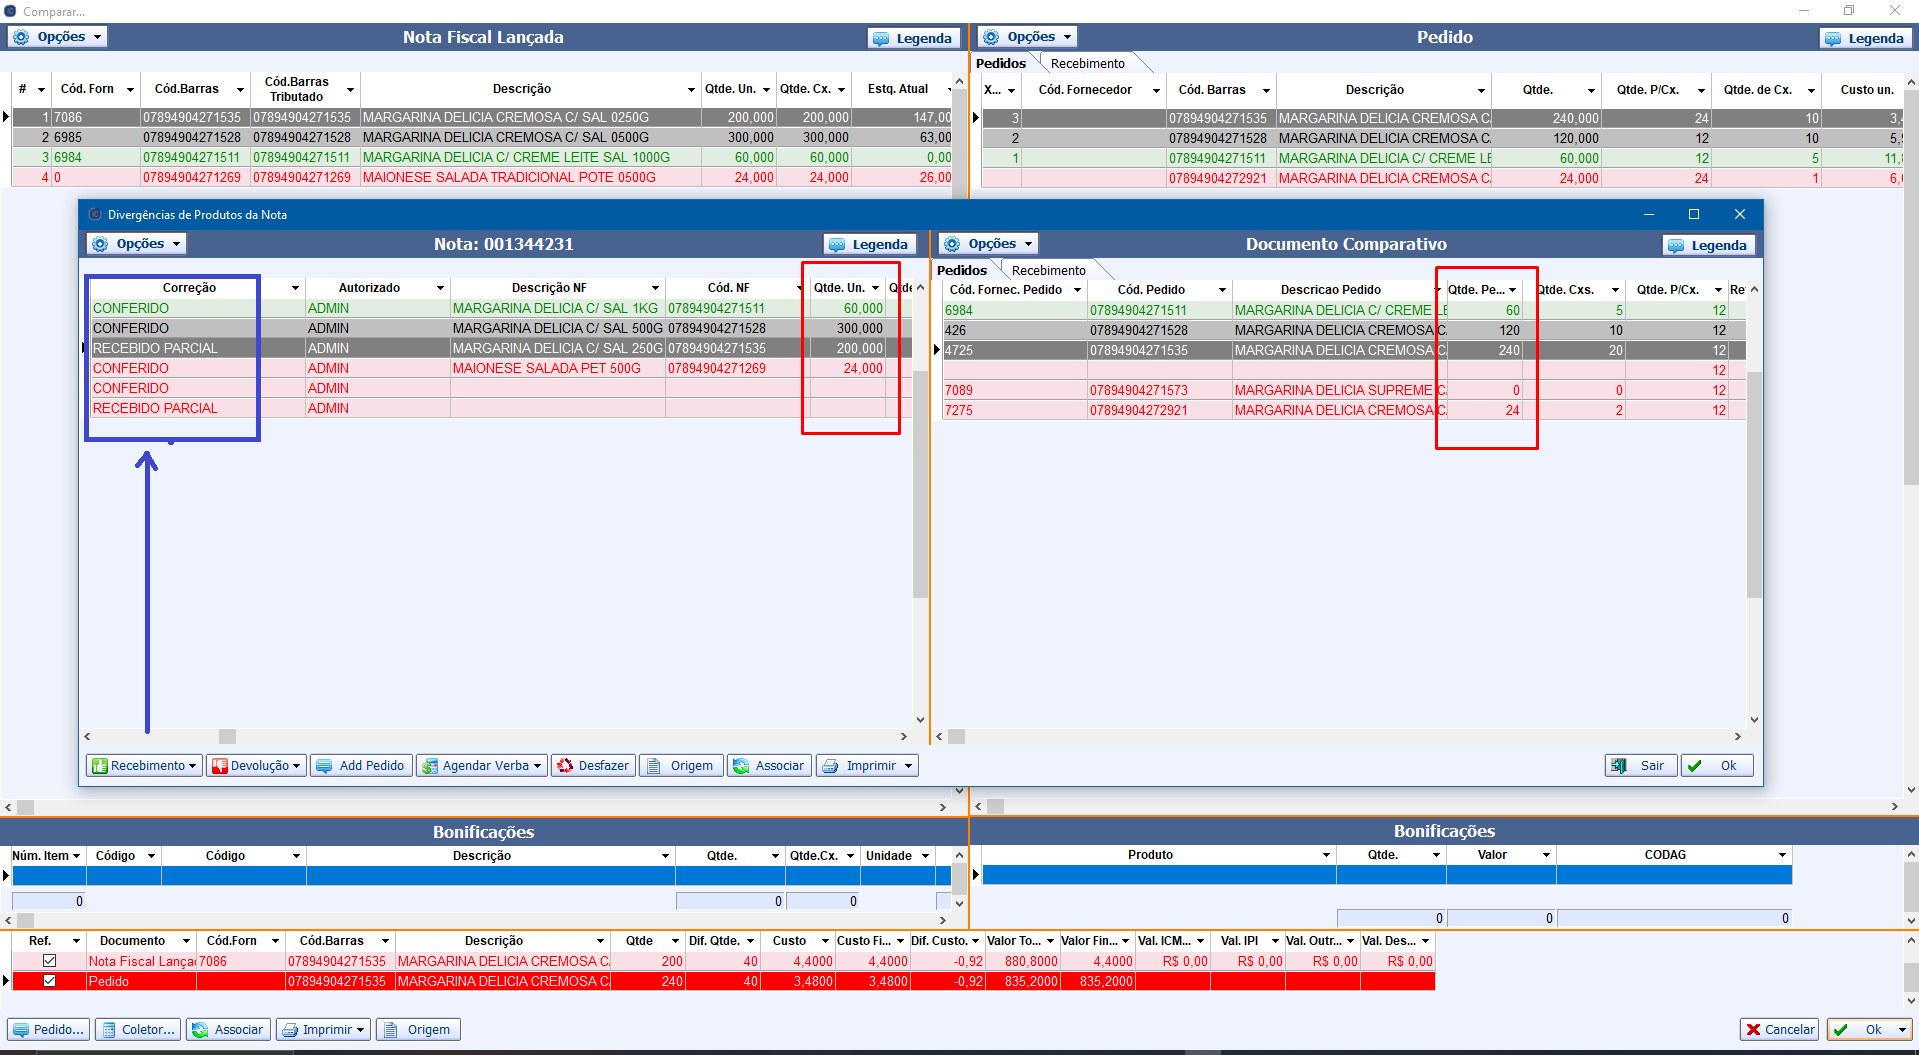This screenshot has height=1055, width=1919.
Task: Expand the Correção column filter arrow
Action: tap(295, 288)
